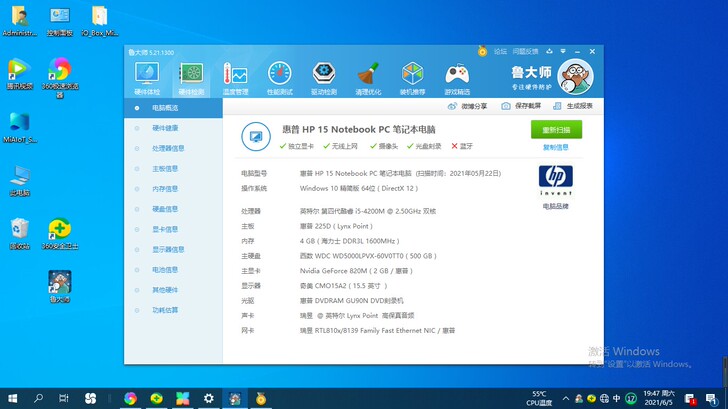Click the green 重新扫描 rescan button
This screenshot has width=728, height=409.
coord(556,130)
